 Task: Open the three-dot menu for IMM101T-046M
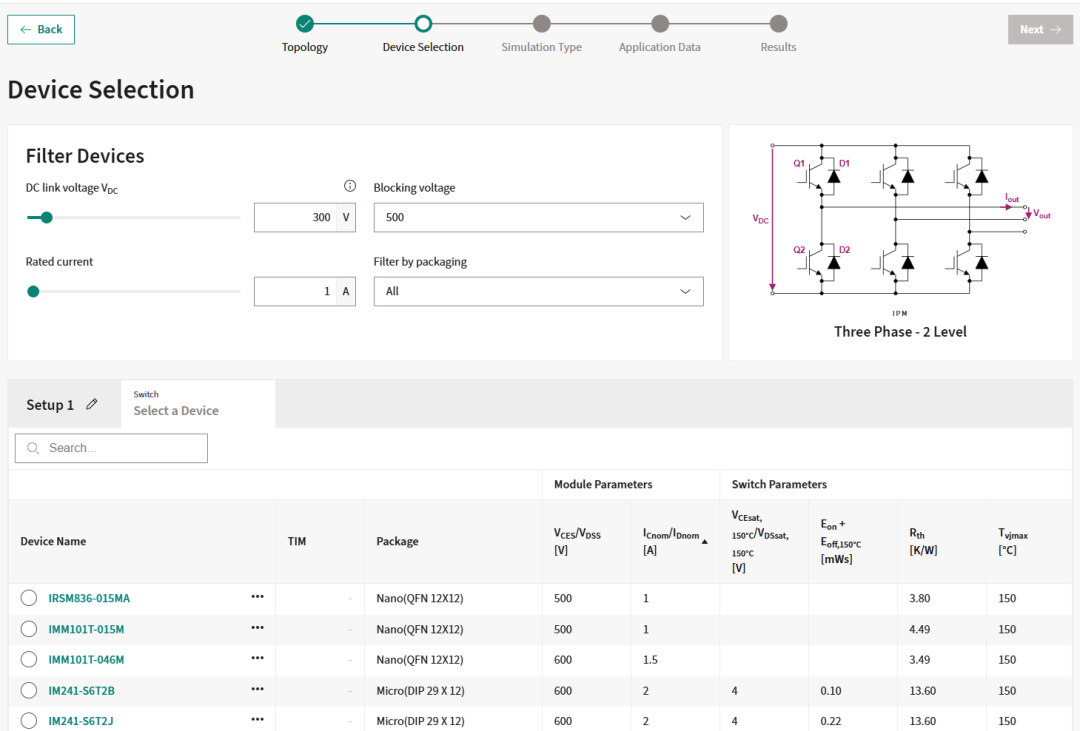point(257,659)
